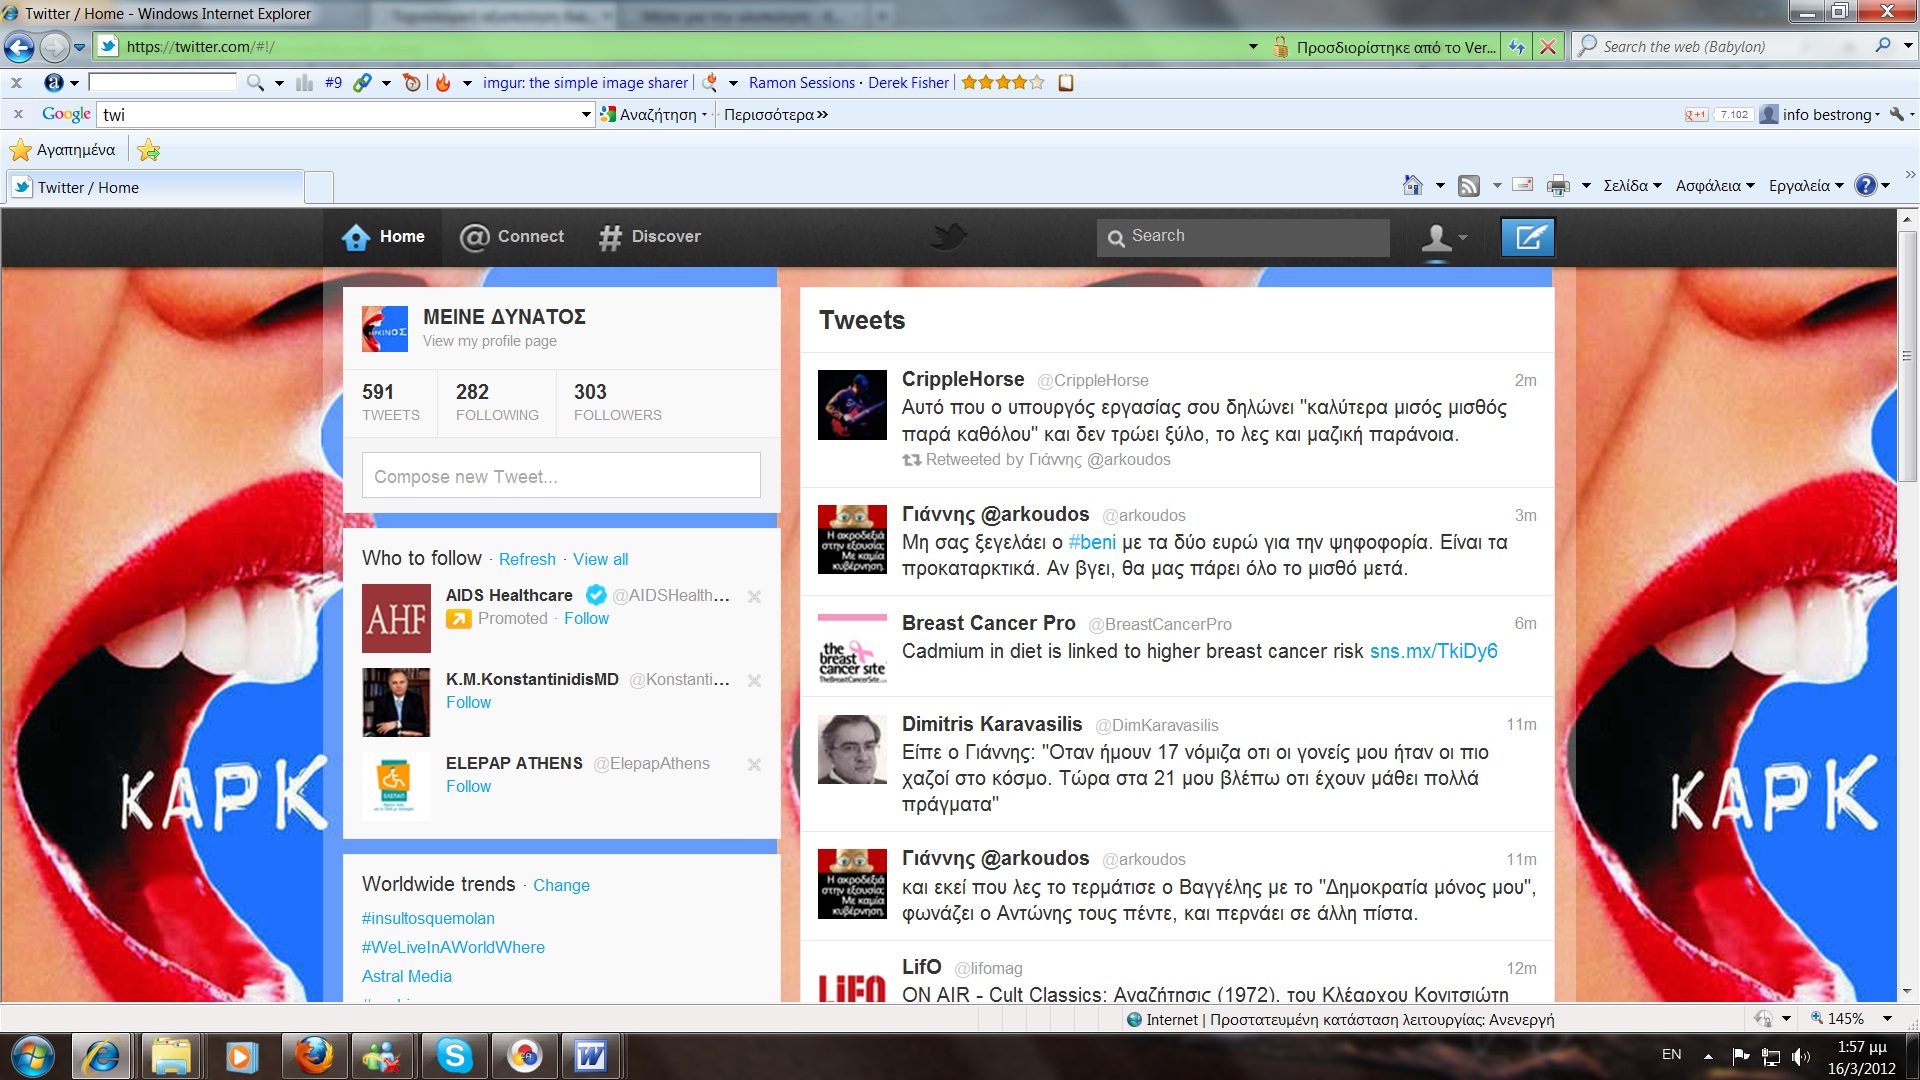Open Add to Favorites star-arrow icon
Viewport: 1920px width, 1080px height.
pyautogui.click(x=149, y=150)
